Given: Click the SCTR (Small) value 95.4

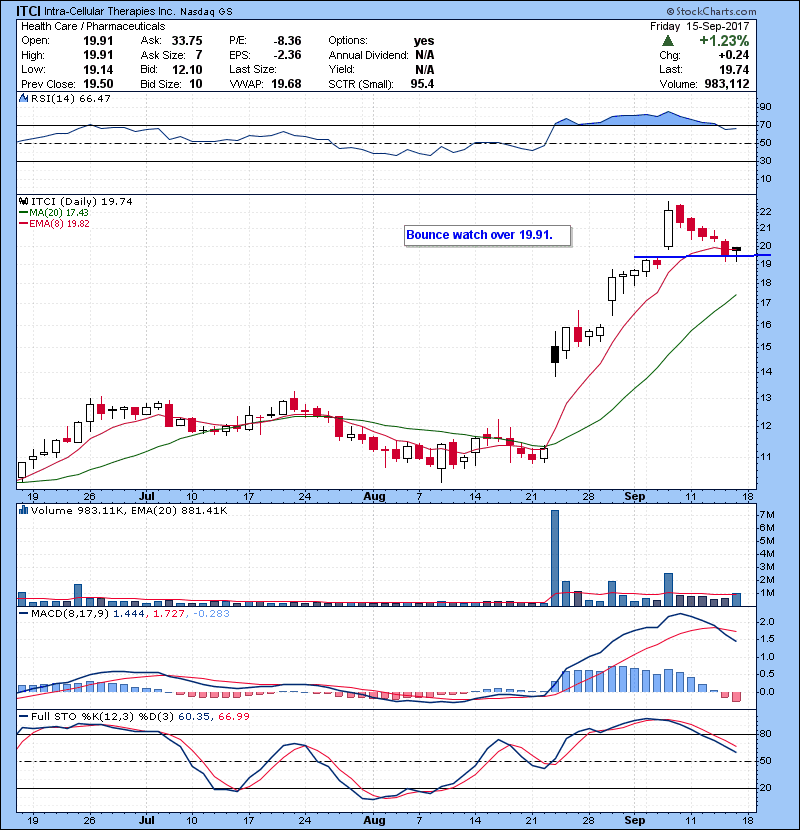Looking at the screenshot, I should point(422,84).
